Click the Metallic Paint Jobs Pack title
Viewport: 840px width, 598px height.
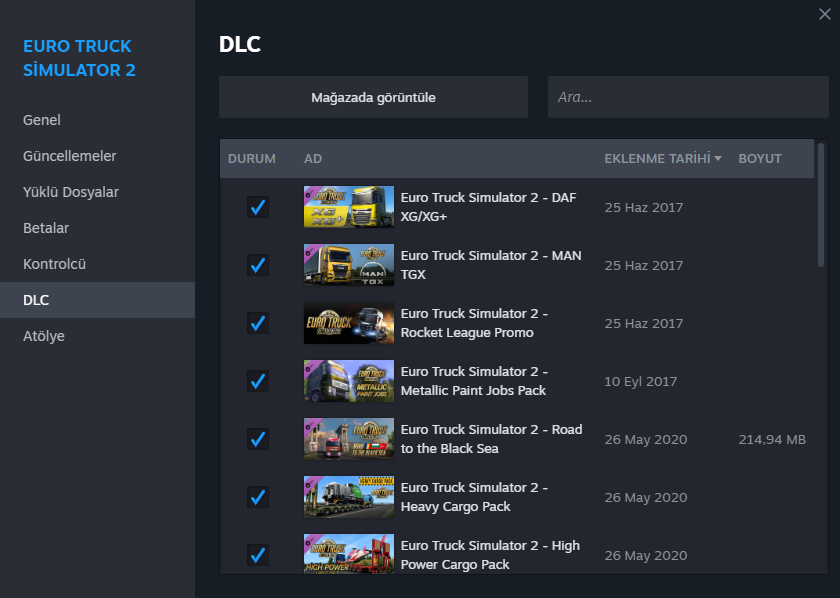474,381
